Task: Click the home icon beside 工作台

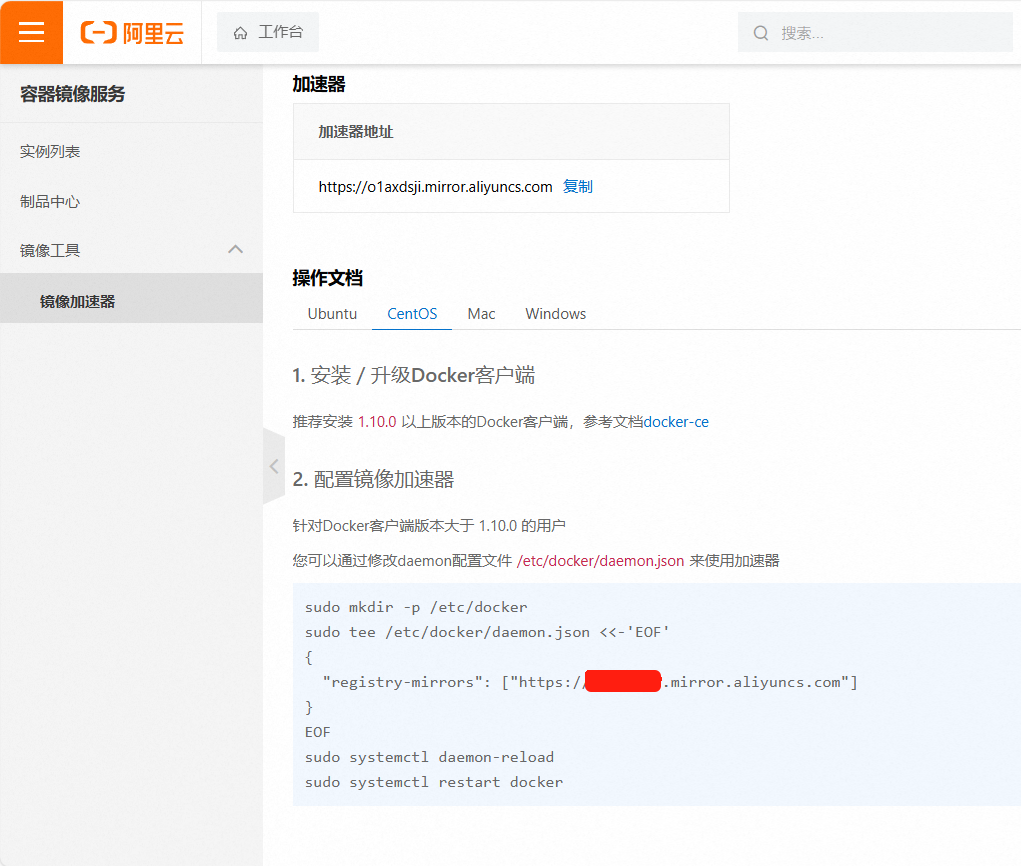Action: [240, 33]
